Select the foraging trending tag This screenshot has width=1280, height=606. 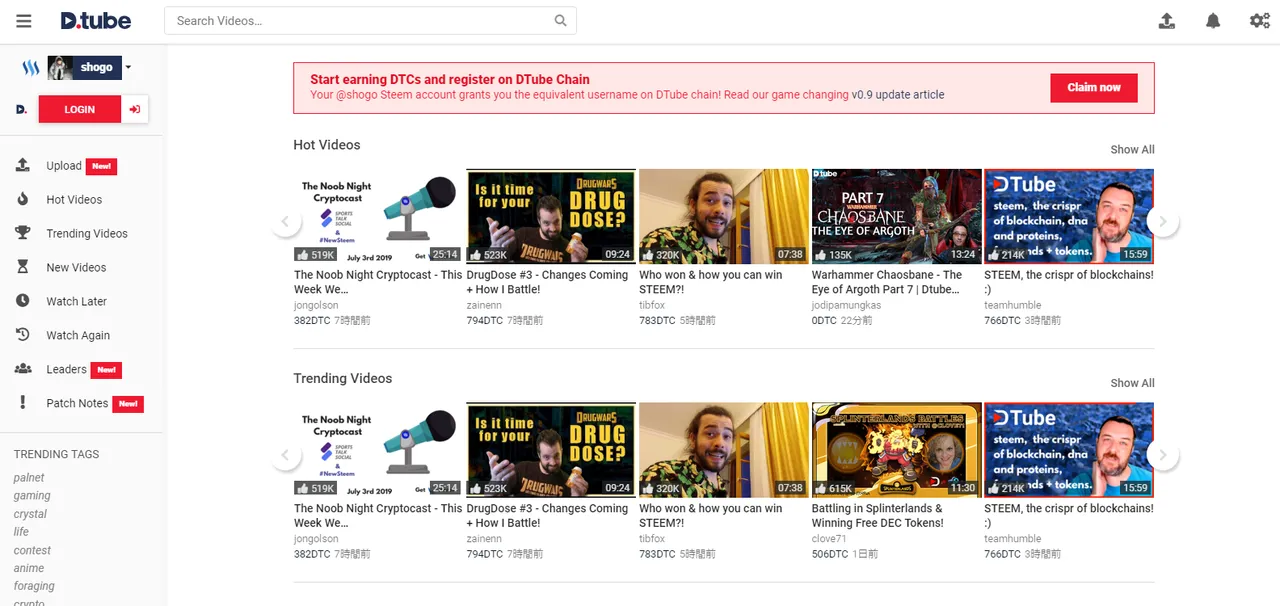click(x=34, y=587)
